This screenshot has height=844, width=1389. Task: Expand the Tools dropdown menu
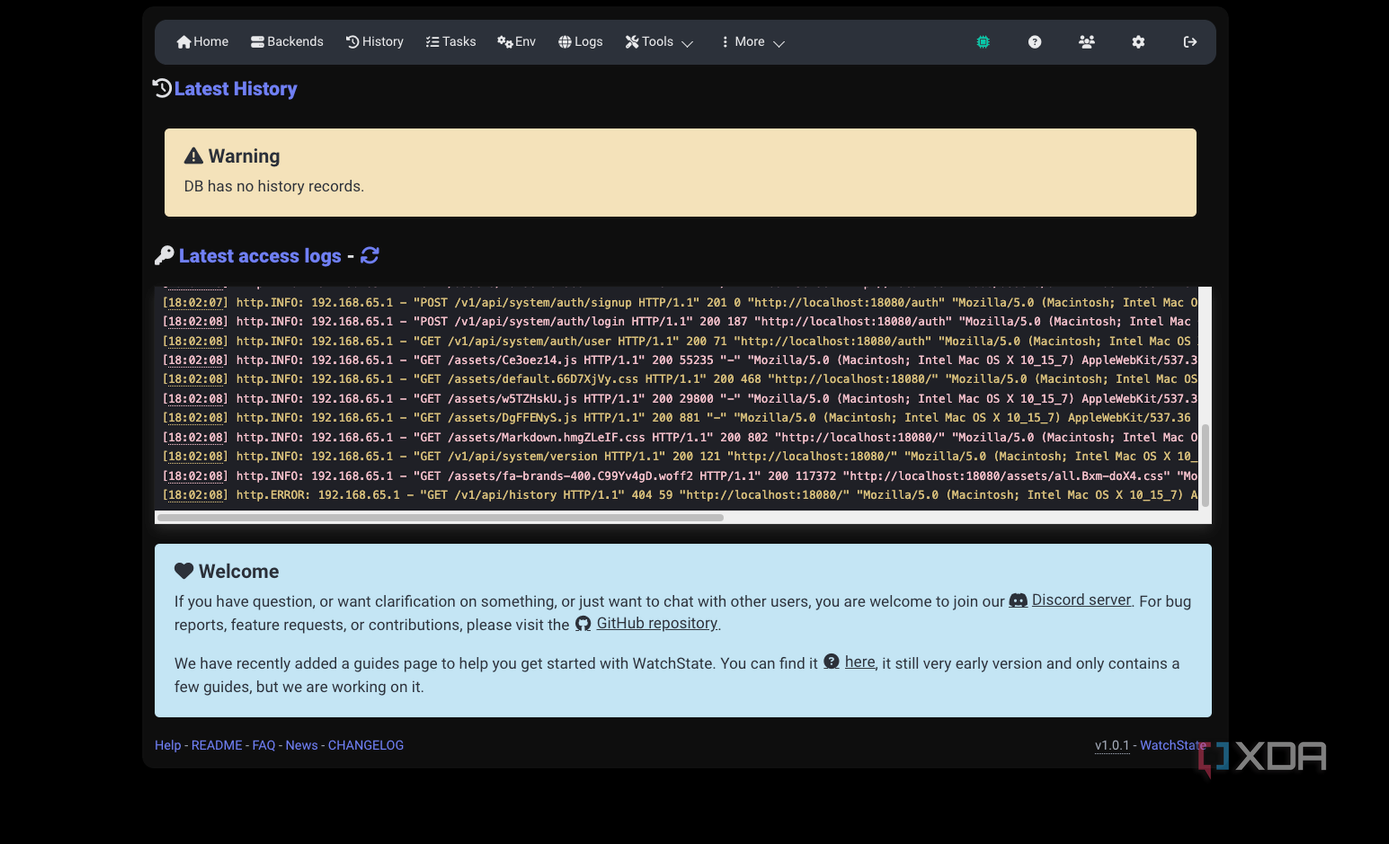click(659, 42)
